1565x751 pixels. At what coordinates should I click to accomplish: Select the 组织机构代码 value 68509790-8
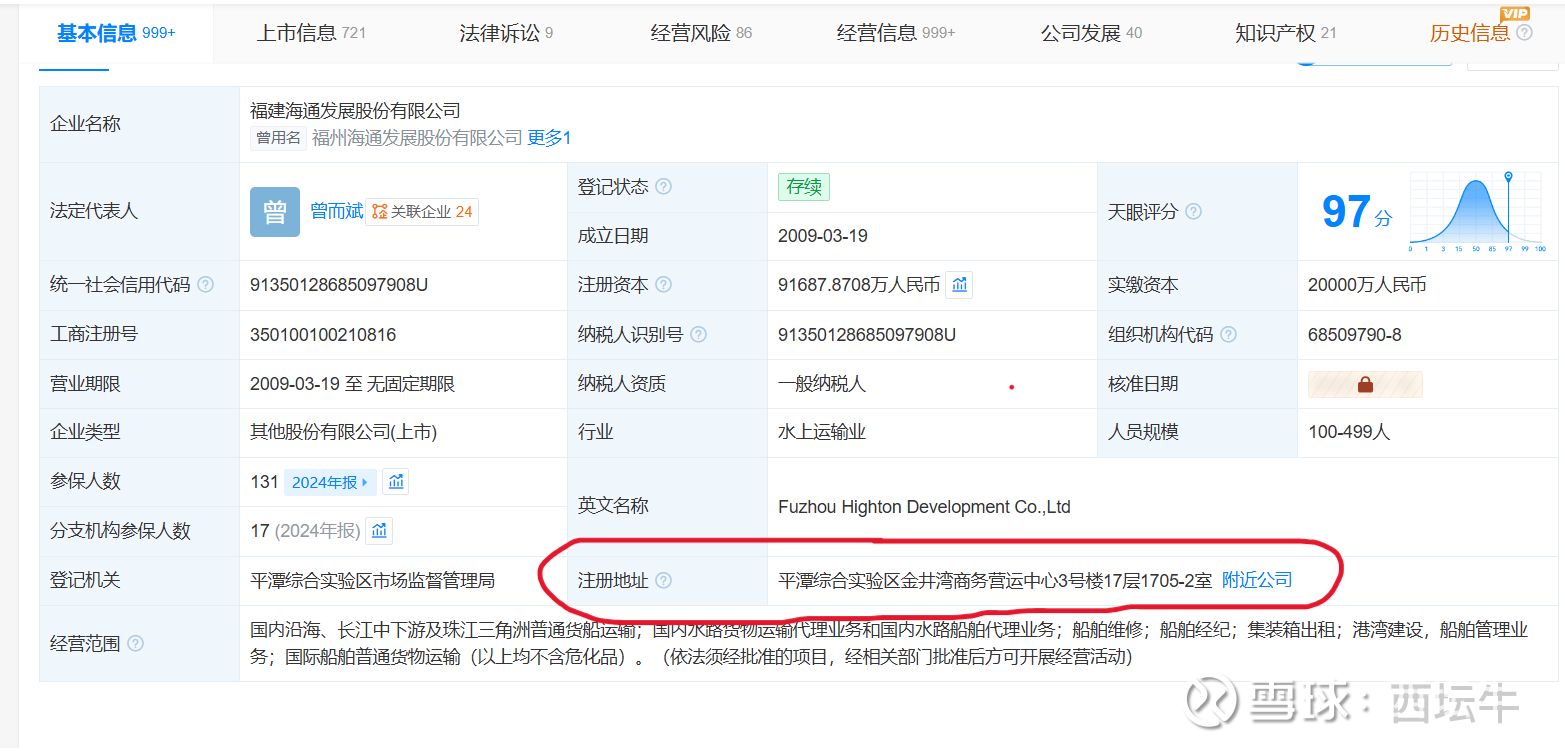tap(1355, 335)
